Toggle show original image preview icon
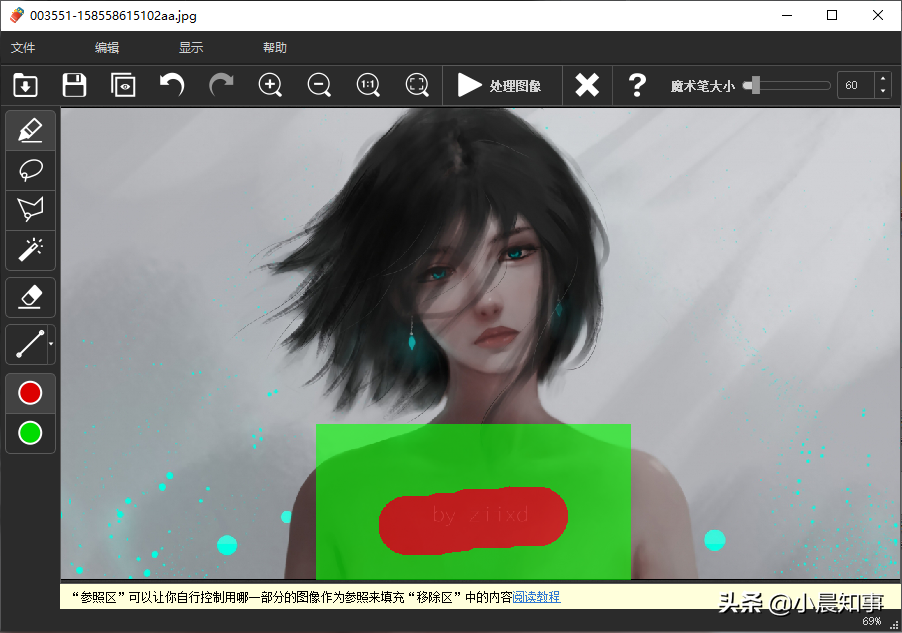Viewport: 902px width, 633px height. [123, 85]
